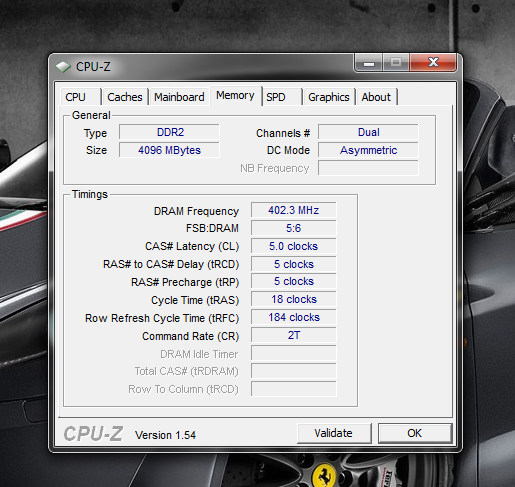Click the 184 clocks tRFC value
Image resolution: width=515 pixels, height=487 pixels.
(294, 317)
